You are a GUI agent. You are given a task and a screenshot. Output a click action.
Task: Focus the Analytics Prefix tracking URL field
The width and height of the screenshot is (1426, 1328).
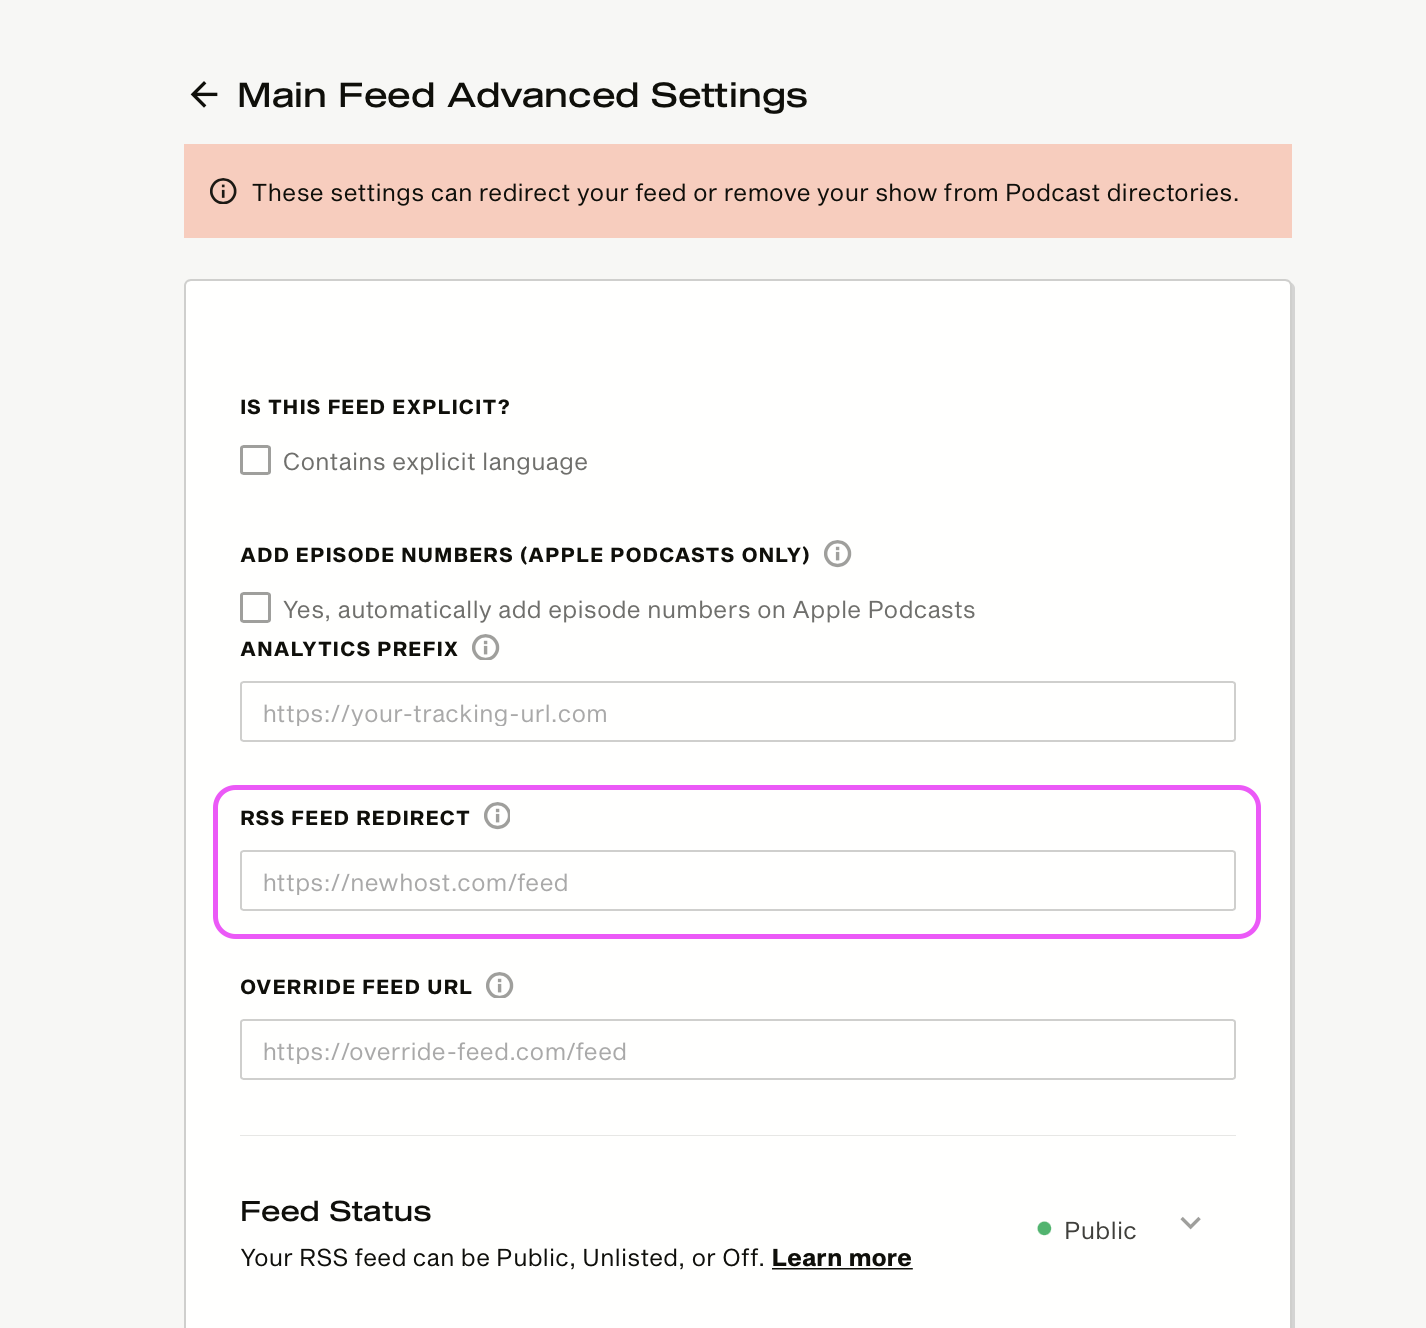pos(738,712)
